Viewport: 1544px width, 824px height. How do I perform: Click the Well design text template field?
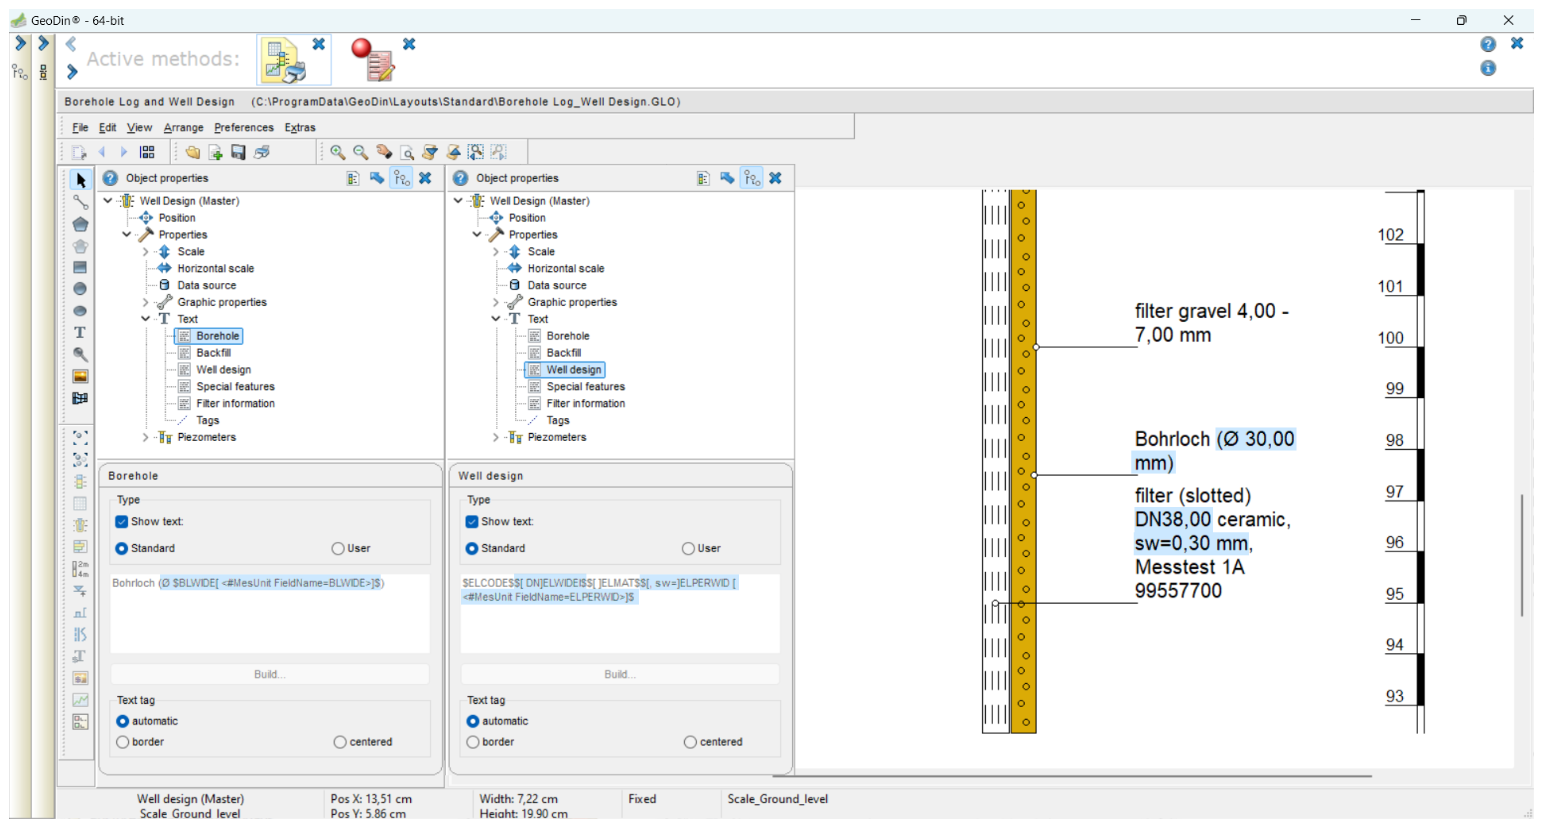coord(619,612)
